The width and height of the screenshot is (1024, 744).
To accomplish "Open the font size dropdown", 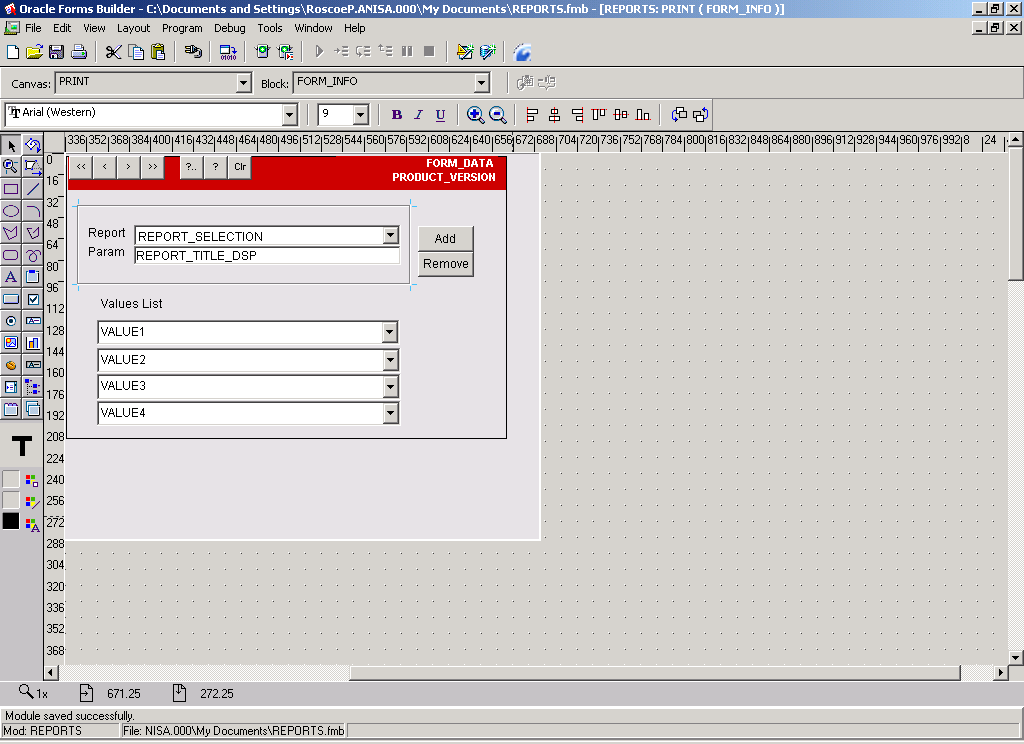I will 360,115.
